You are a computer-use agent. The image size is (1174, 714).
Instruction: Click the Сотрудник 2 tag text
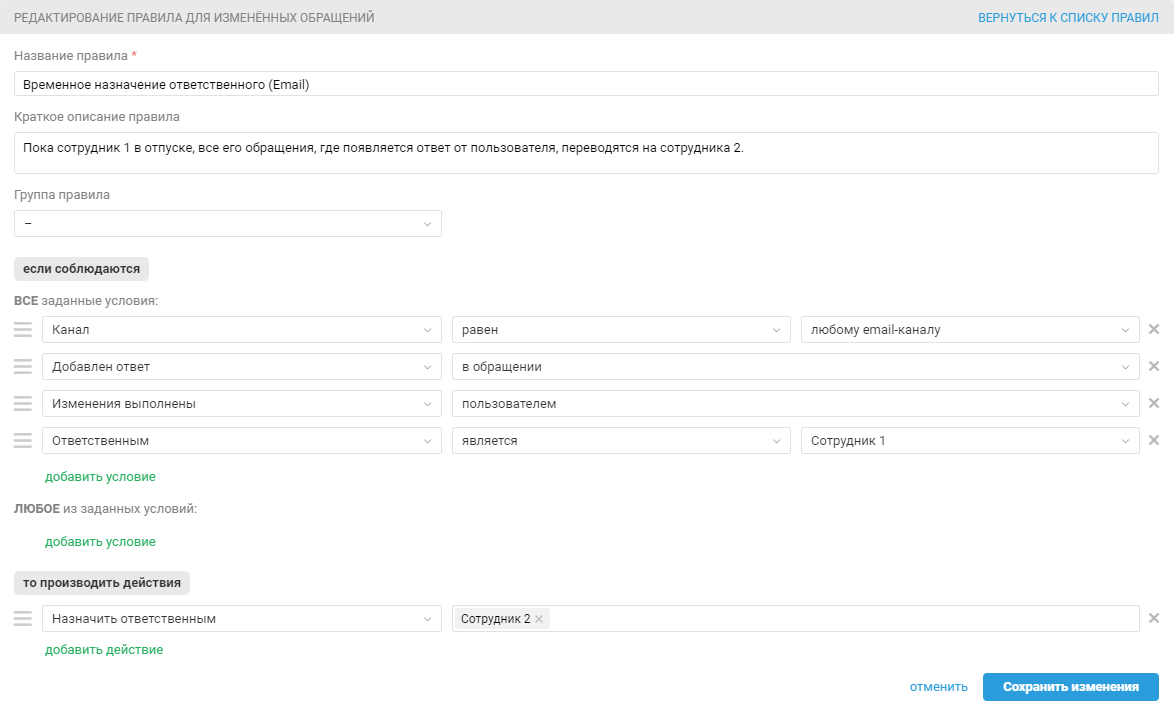click(x=496, y=619)
